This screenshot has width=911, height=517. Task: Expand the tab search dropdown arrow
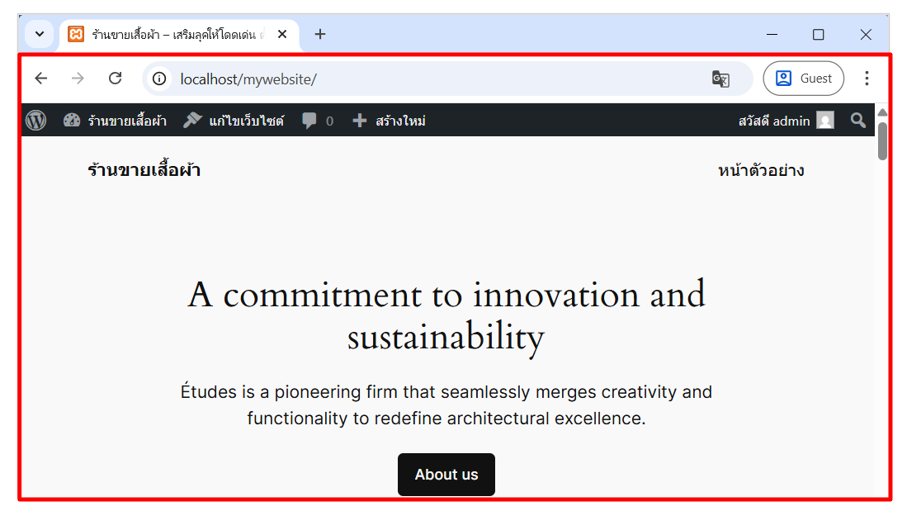[39, 34]
